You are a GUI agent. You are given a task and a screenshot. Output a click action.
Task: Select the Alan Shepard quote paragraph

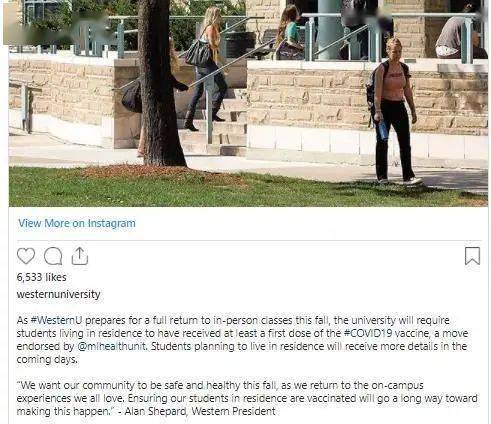tap(247, 398)
